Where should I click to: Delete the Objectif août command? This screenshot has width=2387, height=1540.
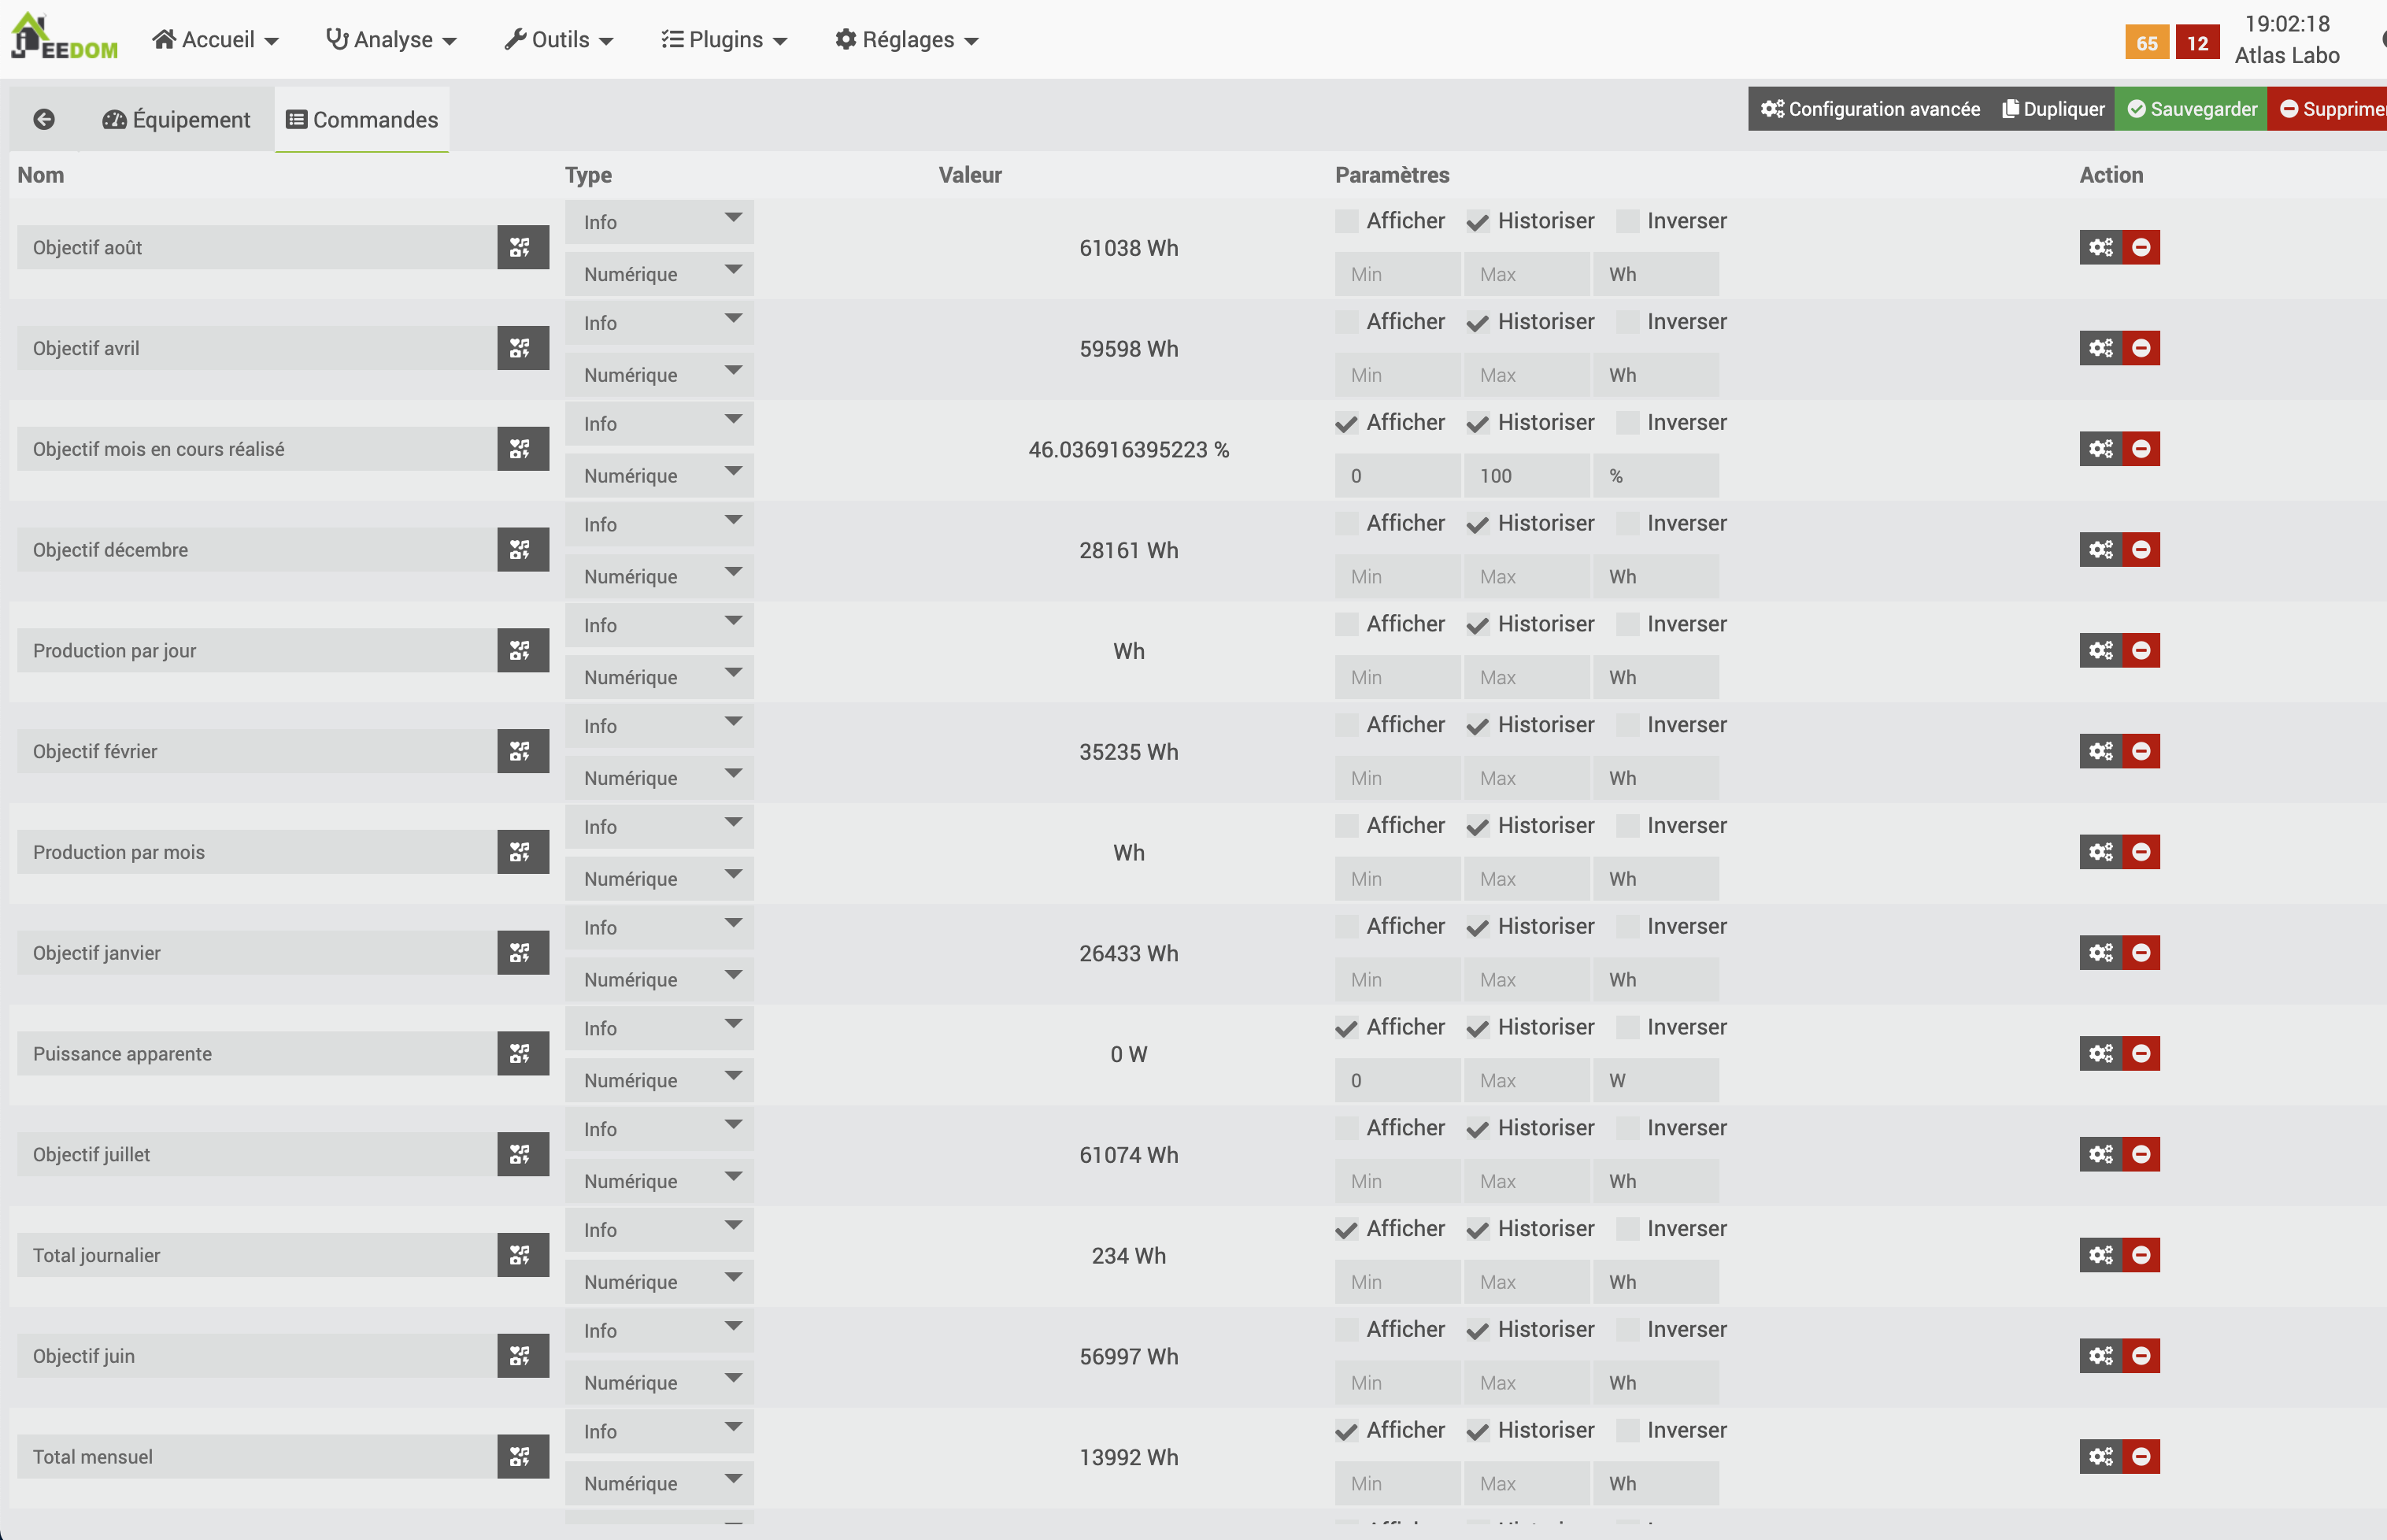pyautogui.click(x=2141, y=247)
